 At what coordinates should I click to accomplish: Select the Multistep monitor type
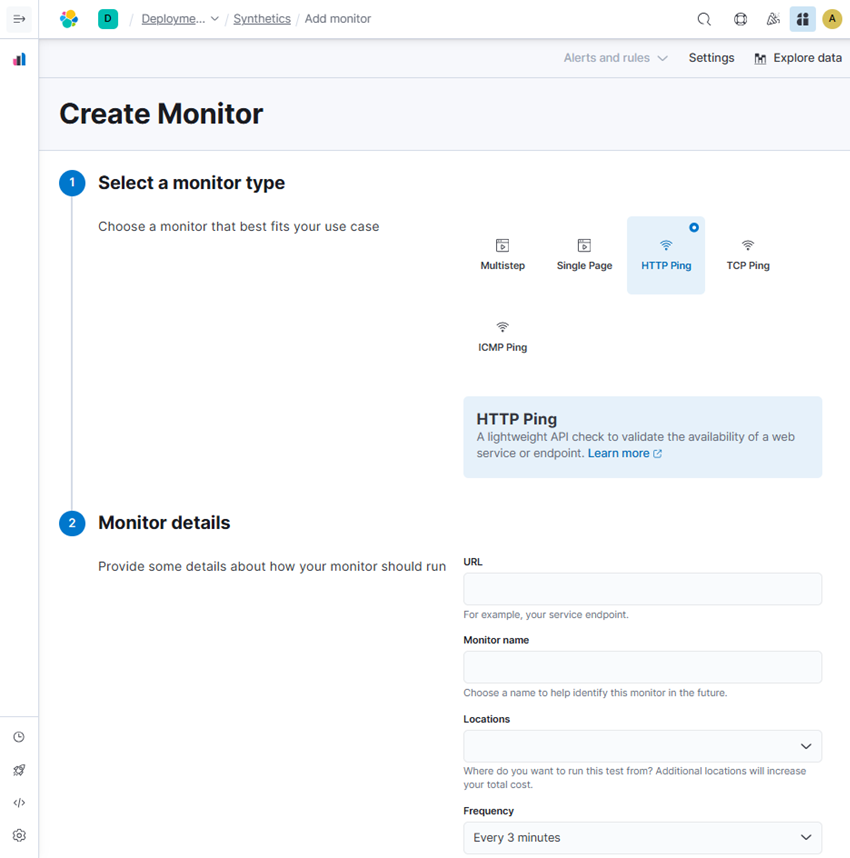502,255
